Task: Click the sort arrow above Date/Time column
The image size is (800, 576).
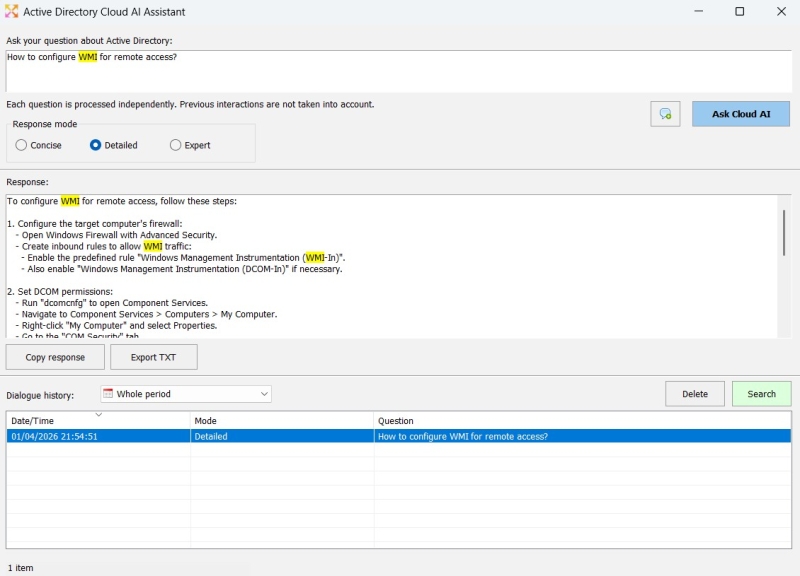Action: point(98,413)
